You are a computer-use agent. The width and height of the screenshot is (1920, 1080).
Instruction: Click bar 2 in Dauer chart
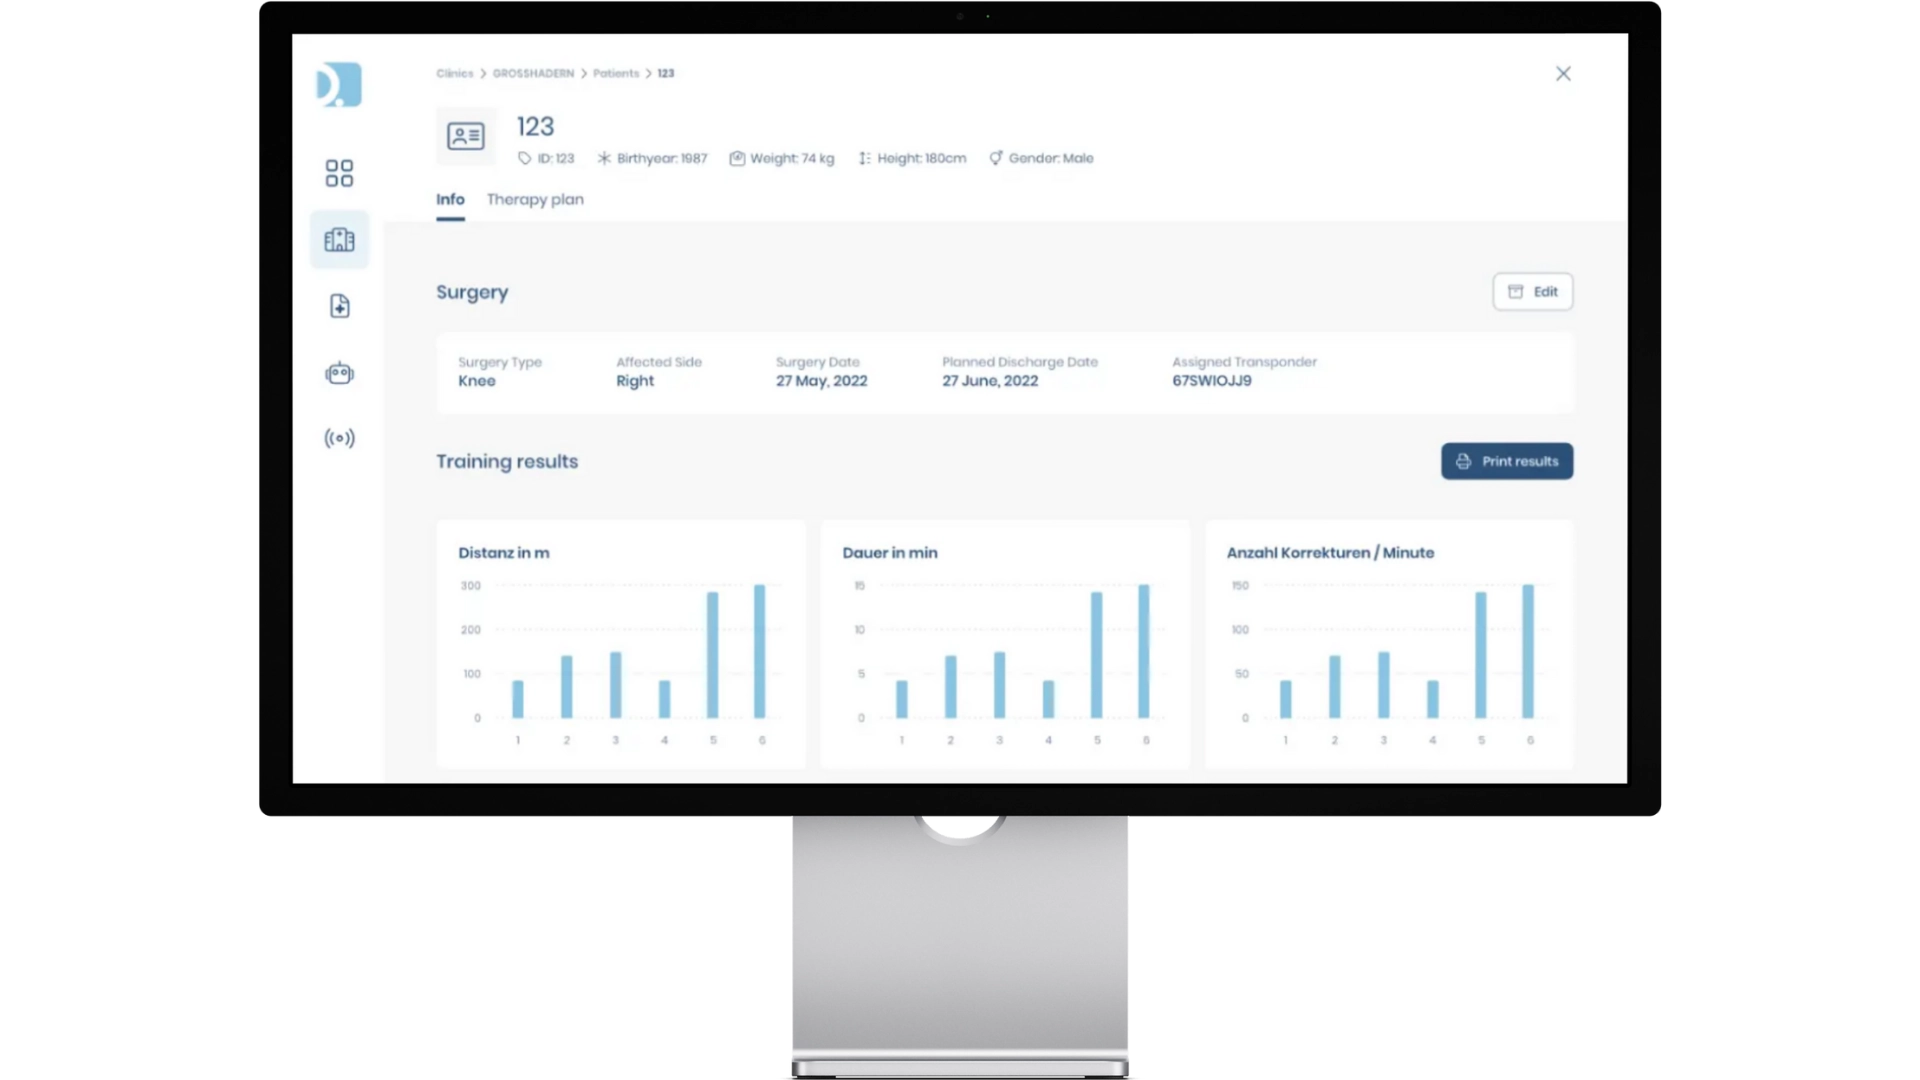click(x=950, y=687)
